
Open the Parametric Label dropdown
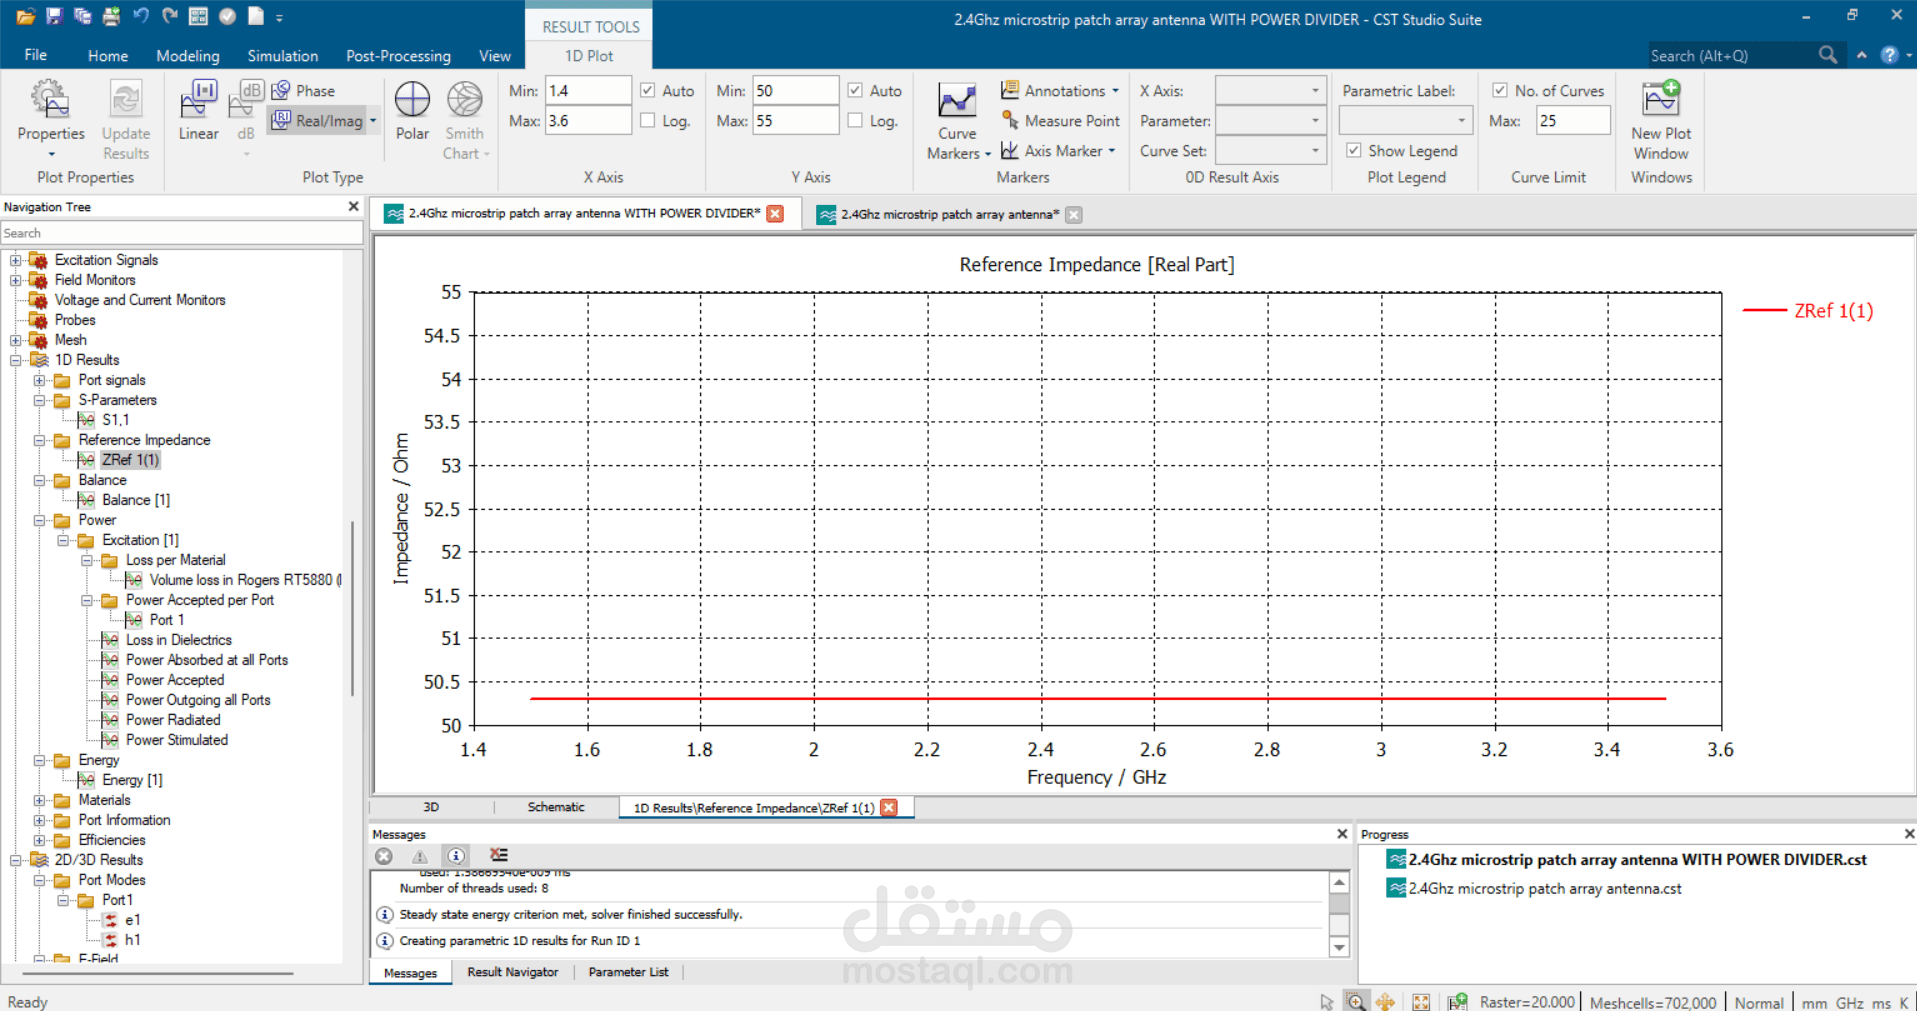(x=1405, y=120)
